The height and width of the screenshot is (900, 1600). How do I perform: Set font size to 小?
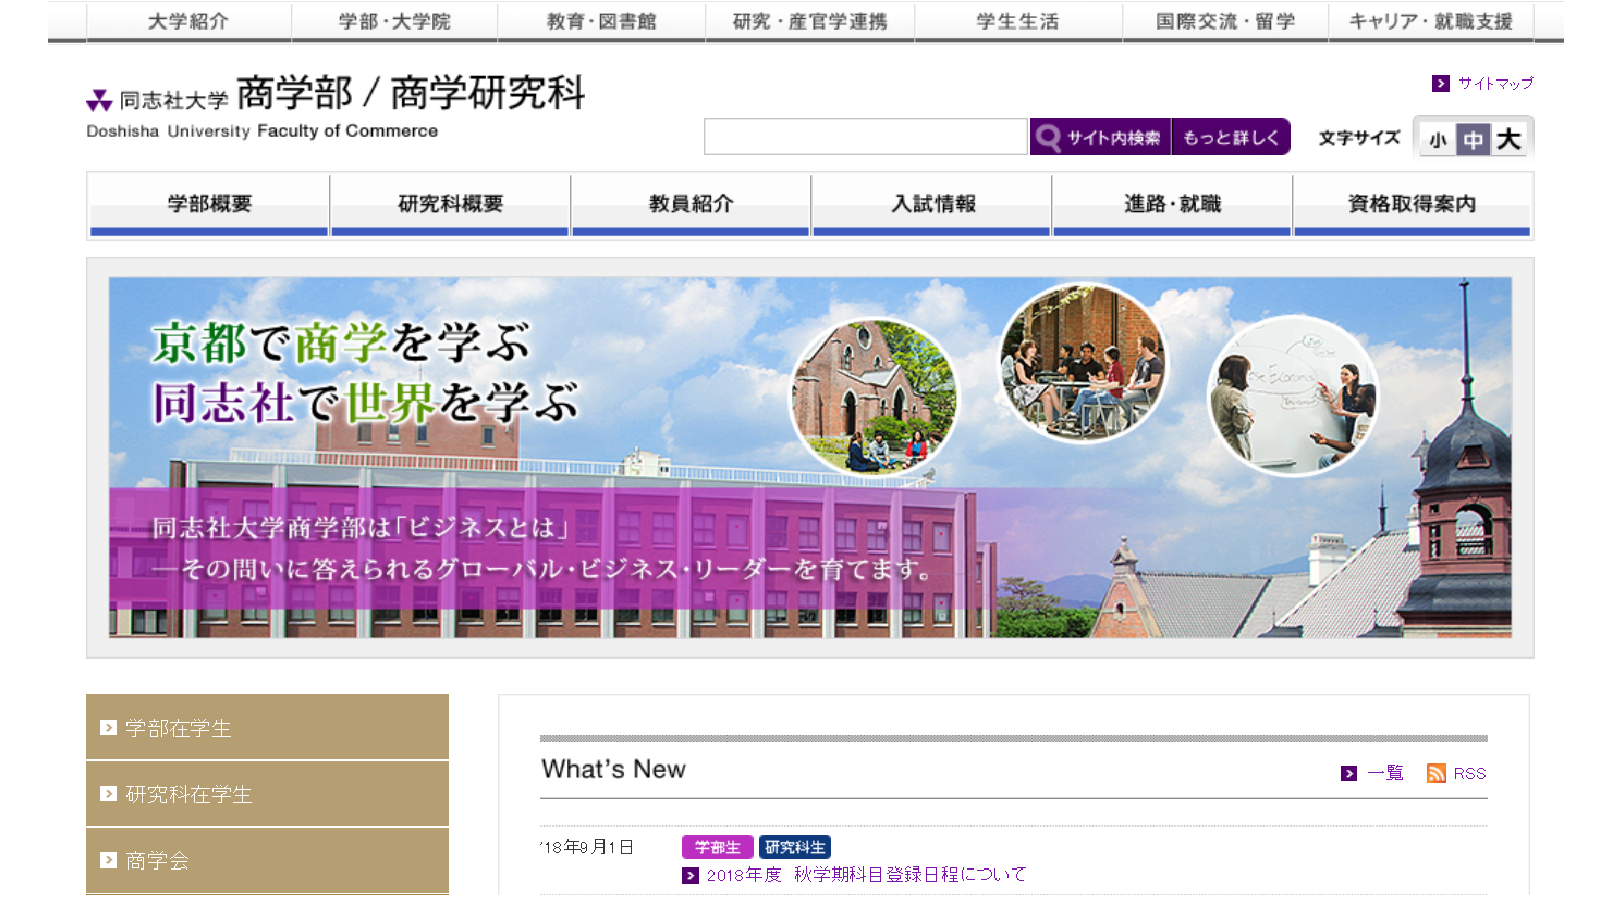point(1437,139)
